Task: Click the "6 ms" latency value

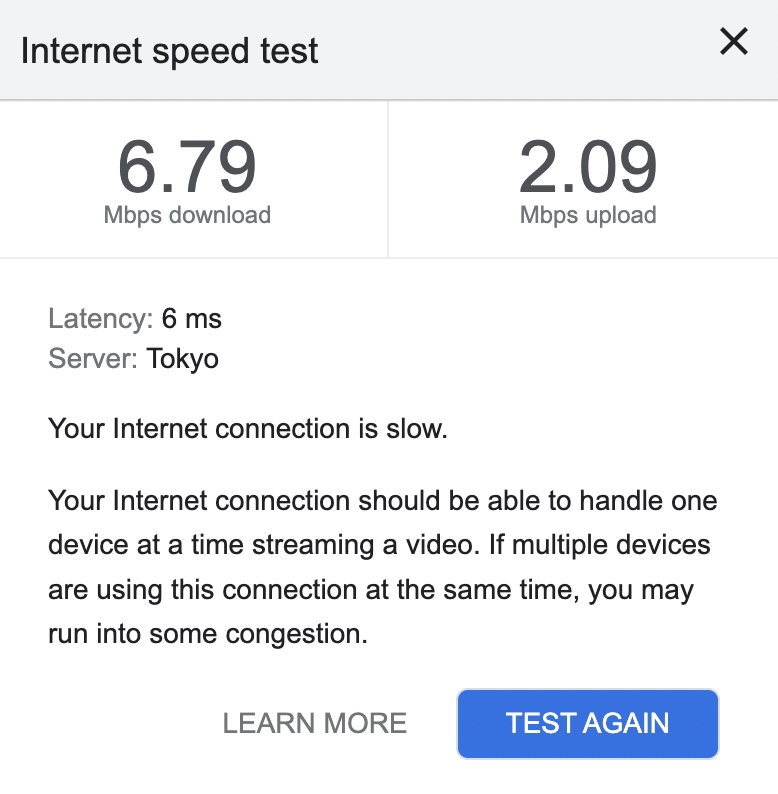Action: pyautogui.click(x=192, y=319)
